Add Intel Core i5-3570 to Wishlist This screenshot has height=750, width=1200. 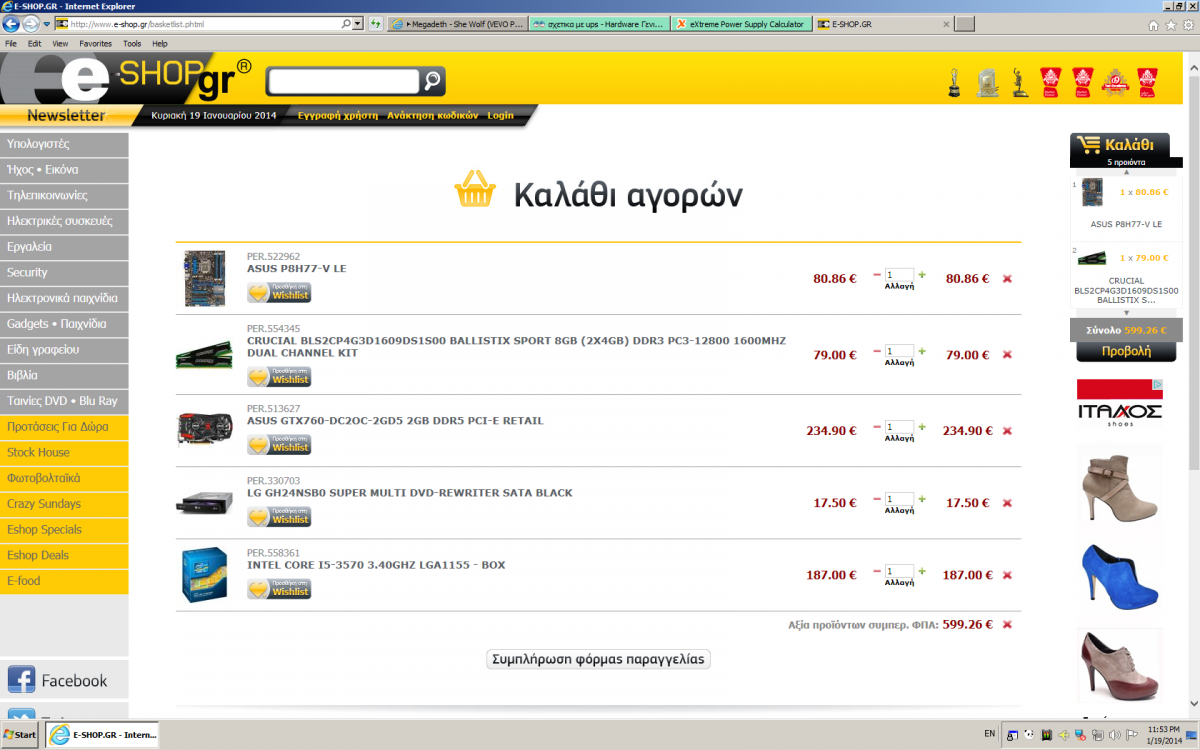279,589
